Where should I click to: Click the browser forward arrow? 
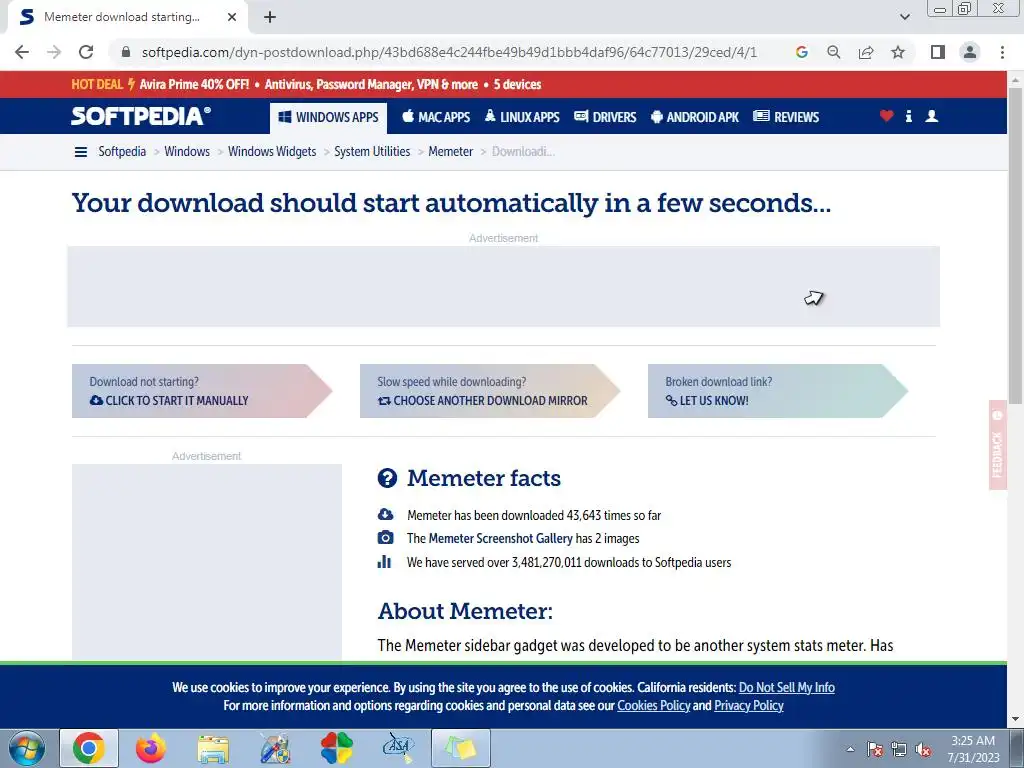click(x=54, y=52)
